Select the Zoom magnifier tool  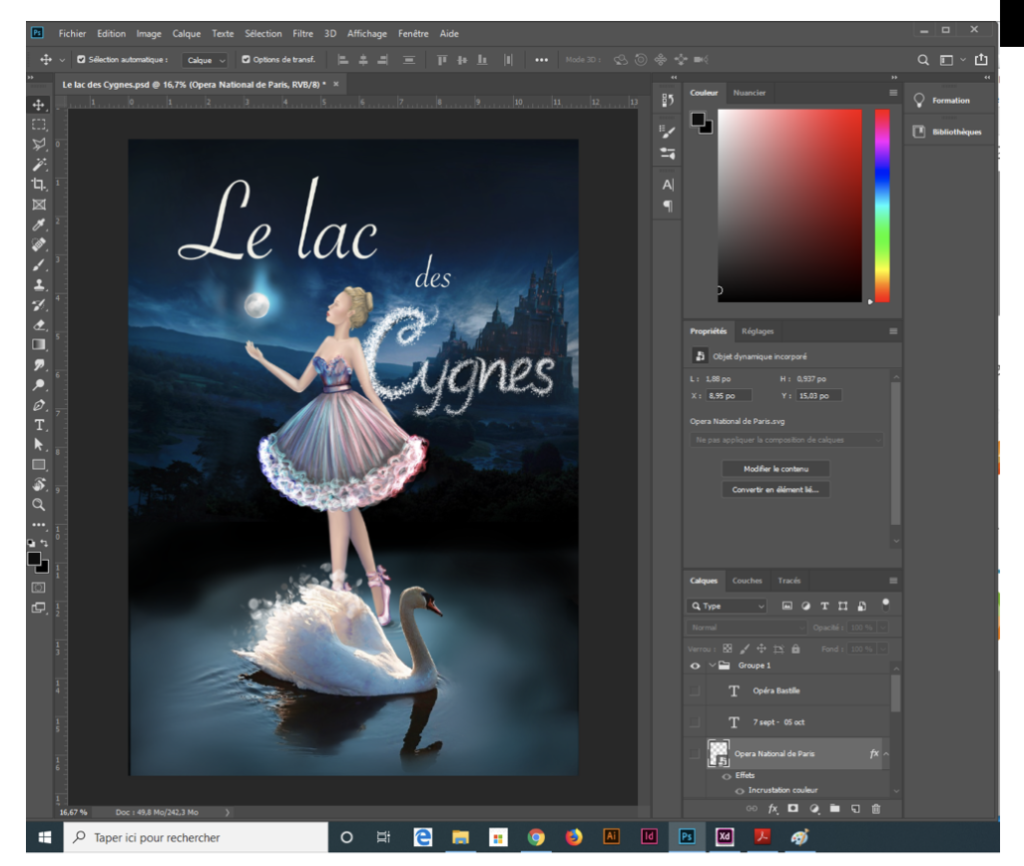(x=39, y=505)
